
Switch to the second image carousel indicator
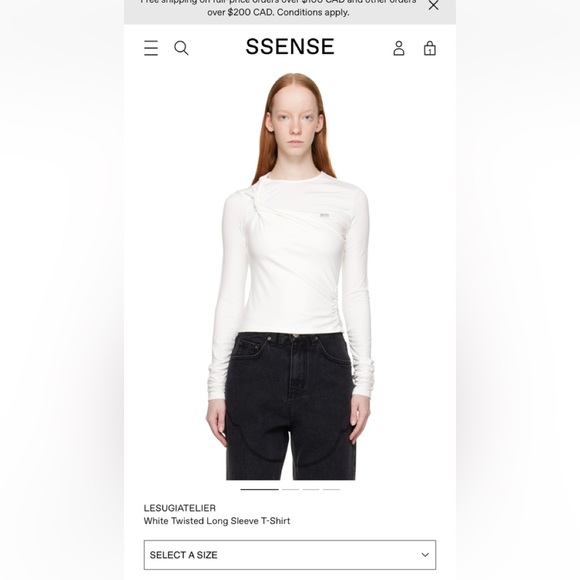click(291, 489)
